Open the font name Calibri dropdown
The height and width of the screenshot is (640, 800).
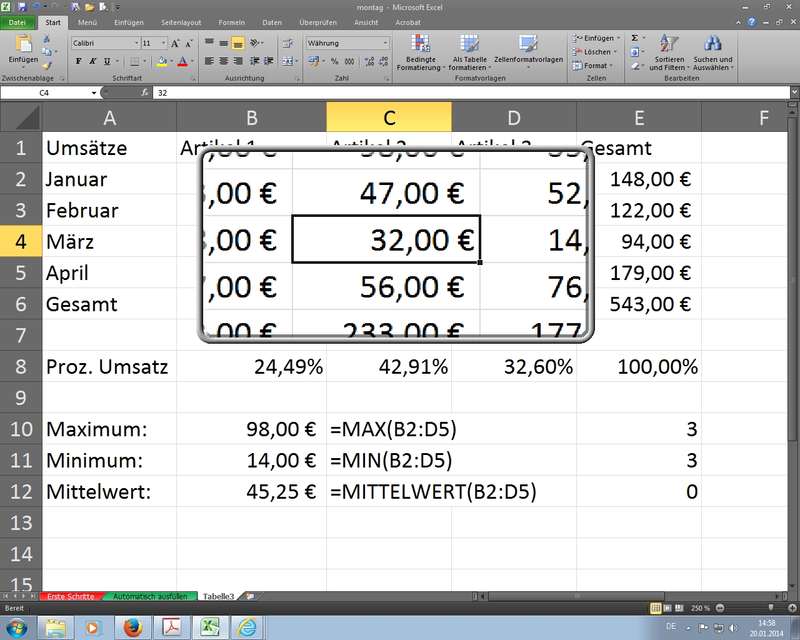point(134,44)
